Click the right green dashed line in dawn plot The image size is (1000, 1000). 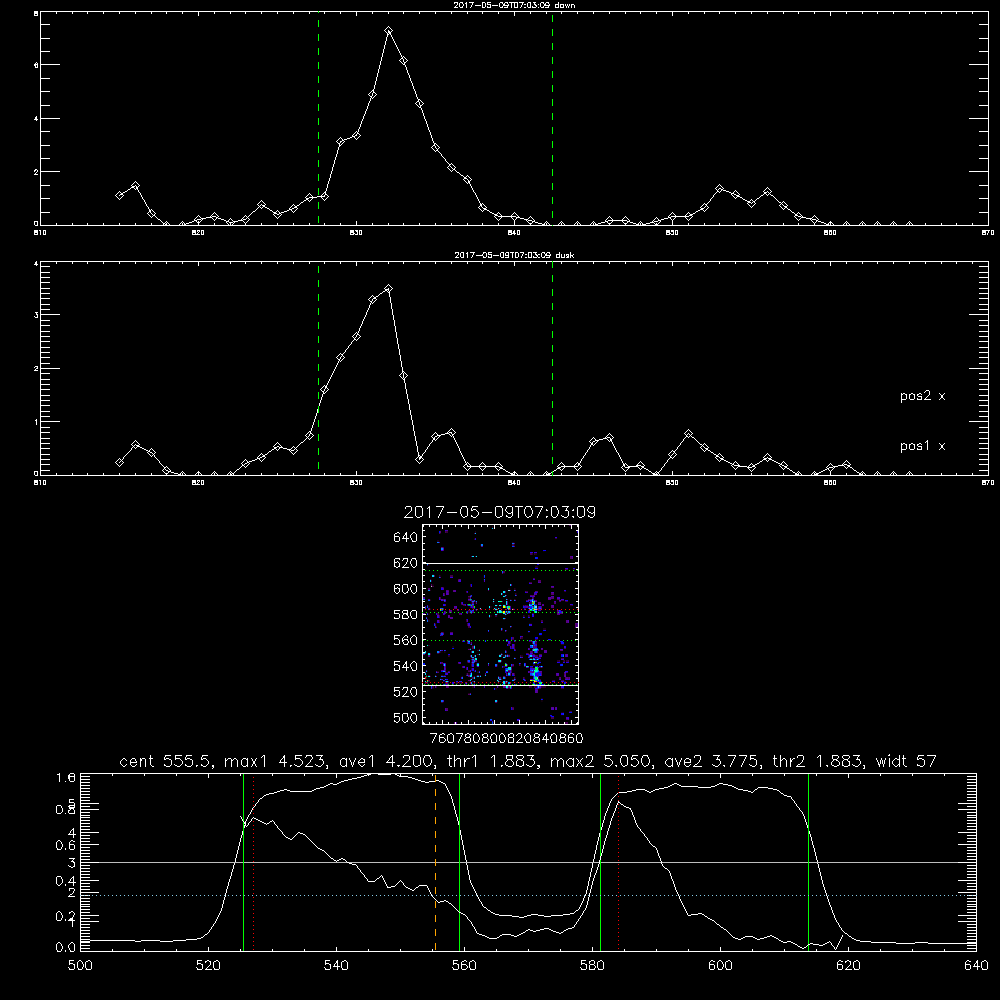552,118
